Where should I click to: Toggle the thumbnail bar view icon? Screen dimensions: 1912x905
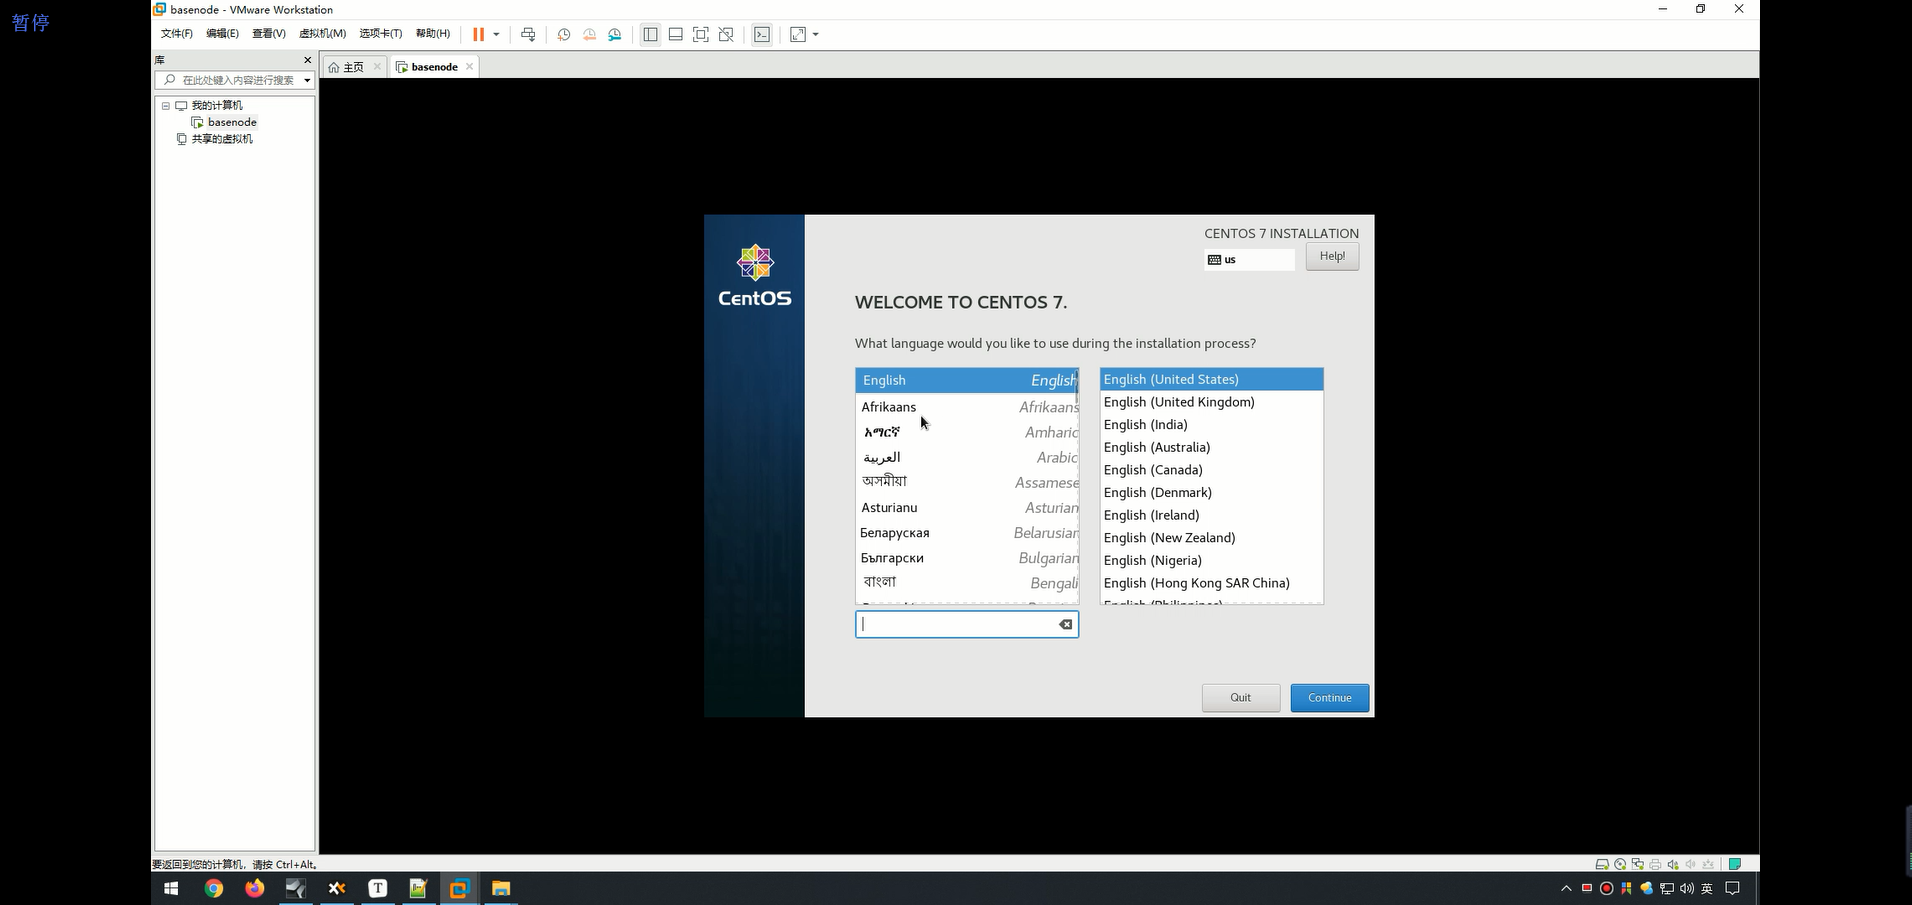676,34
